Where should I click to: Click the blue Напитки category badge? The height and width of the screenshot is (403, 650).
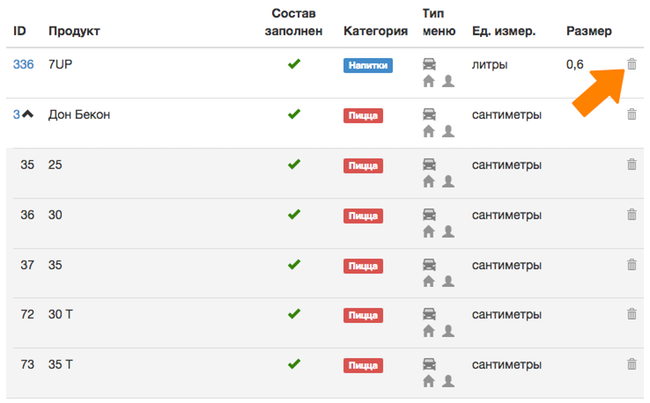pos(368,65)
